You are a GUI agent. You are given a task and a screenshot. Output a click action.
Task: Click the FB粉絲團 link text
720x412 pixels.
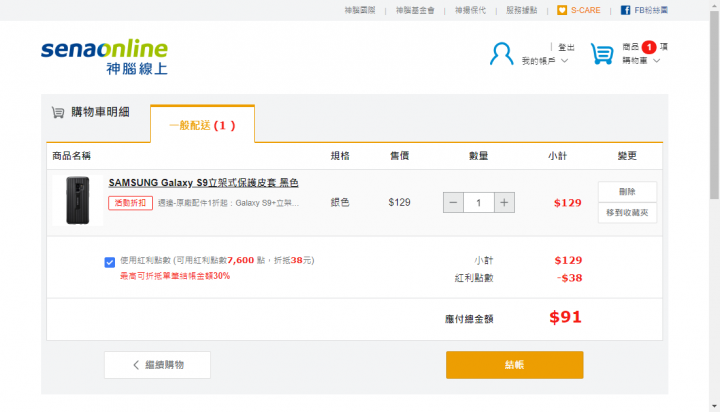pyautogui.click(x=651, y=10)
